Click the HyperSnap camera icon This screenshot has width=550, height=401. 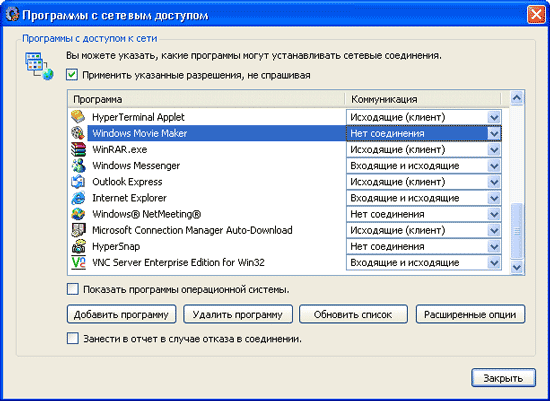tap(78, 246)
